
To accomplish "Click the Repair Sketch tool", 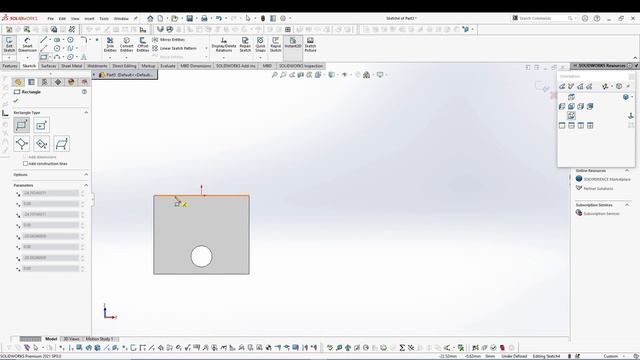I will [x=245, y=44].
